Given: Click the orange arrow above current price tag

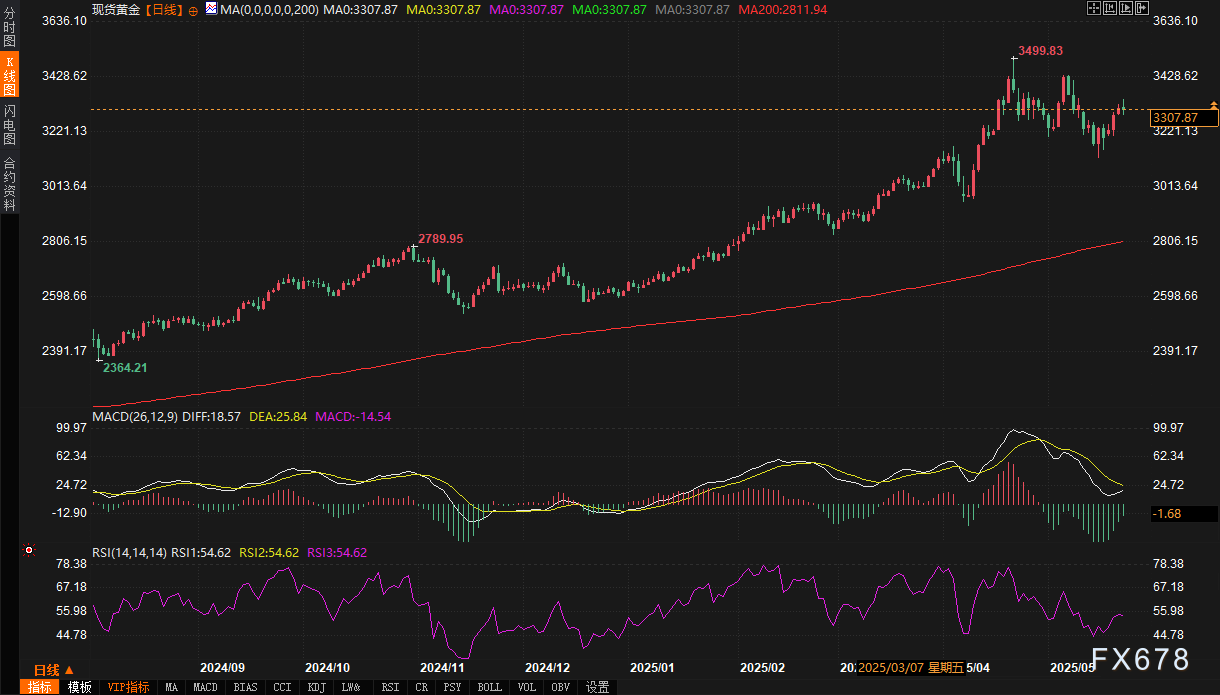Looking at the screenshot, I should (x=1214, y=105).
